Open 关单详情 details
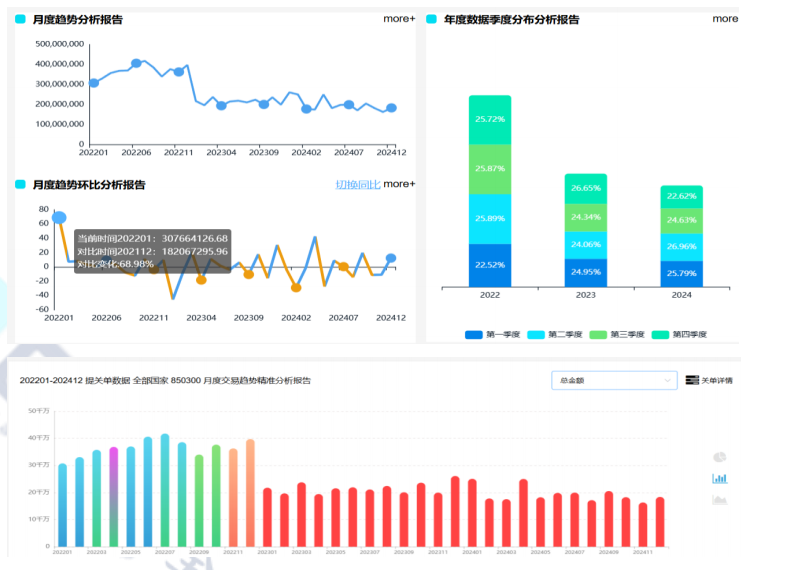 (717, 381)
